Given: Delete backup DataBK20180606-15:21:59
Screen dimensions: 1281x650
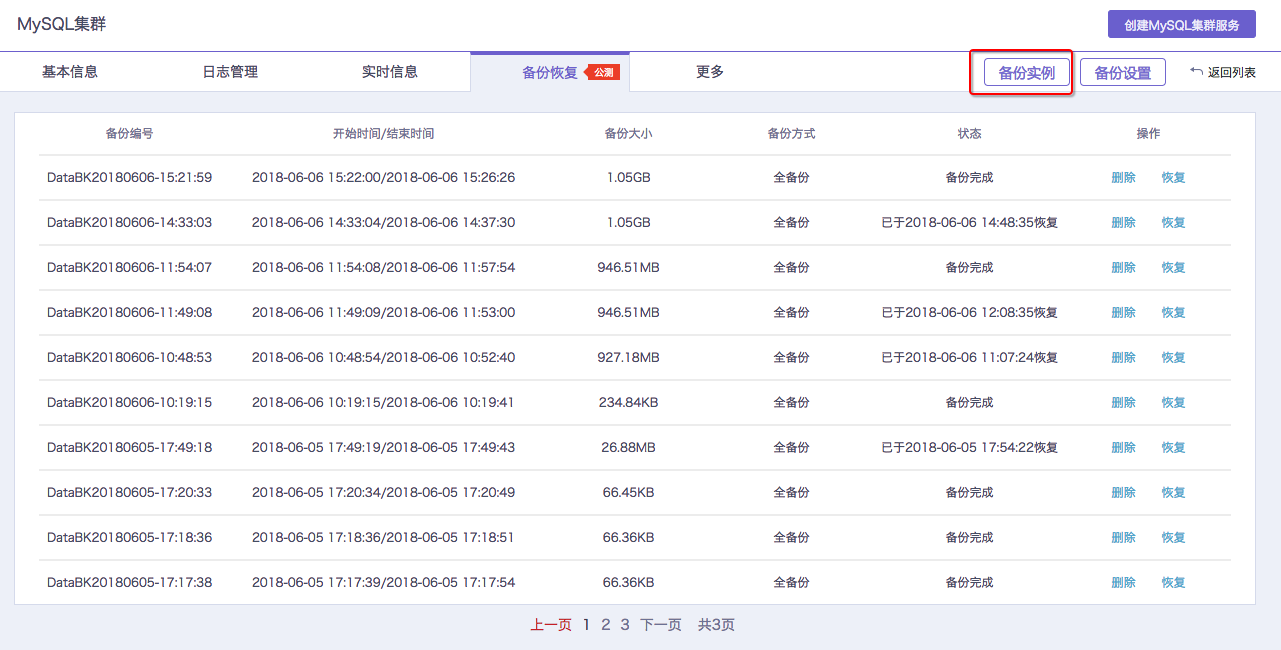Looking at the screenshot, I should click(1124, 178).
